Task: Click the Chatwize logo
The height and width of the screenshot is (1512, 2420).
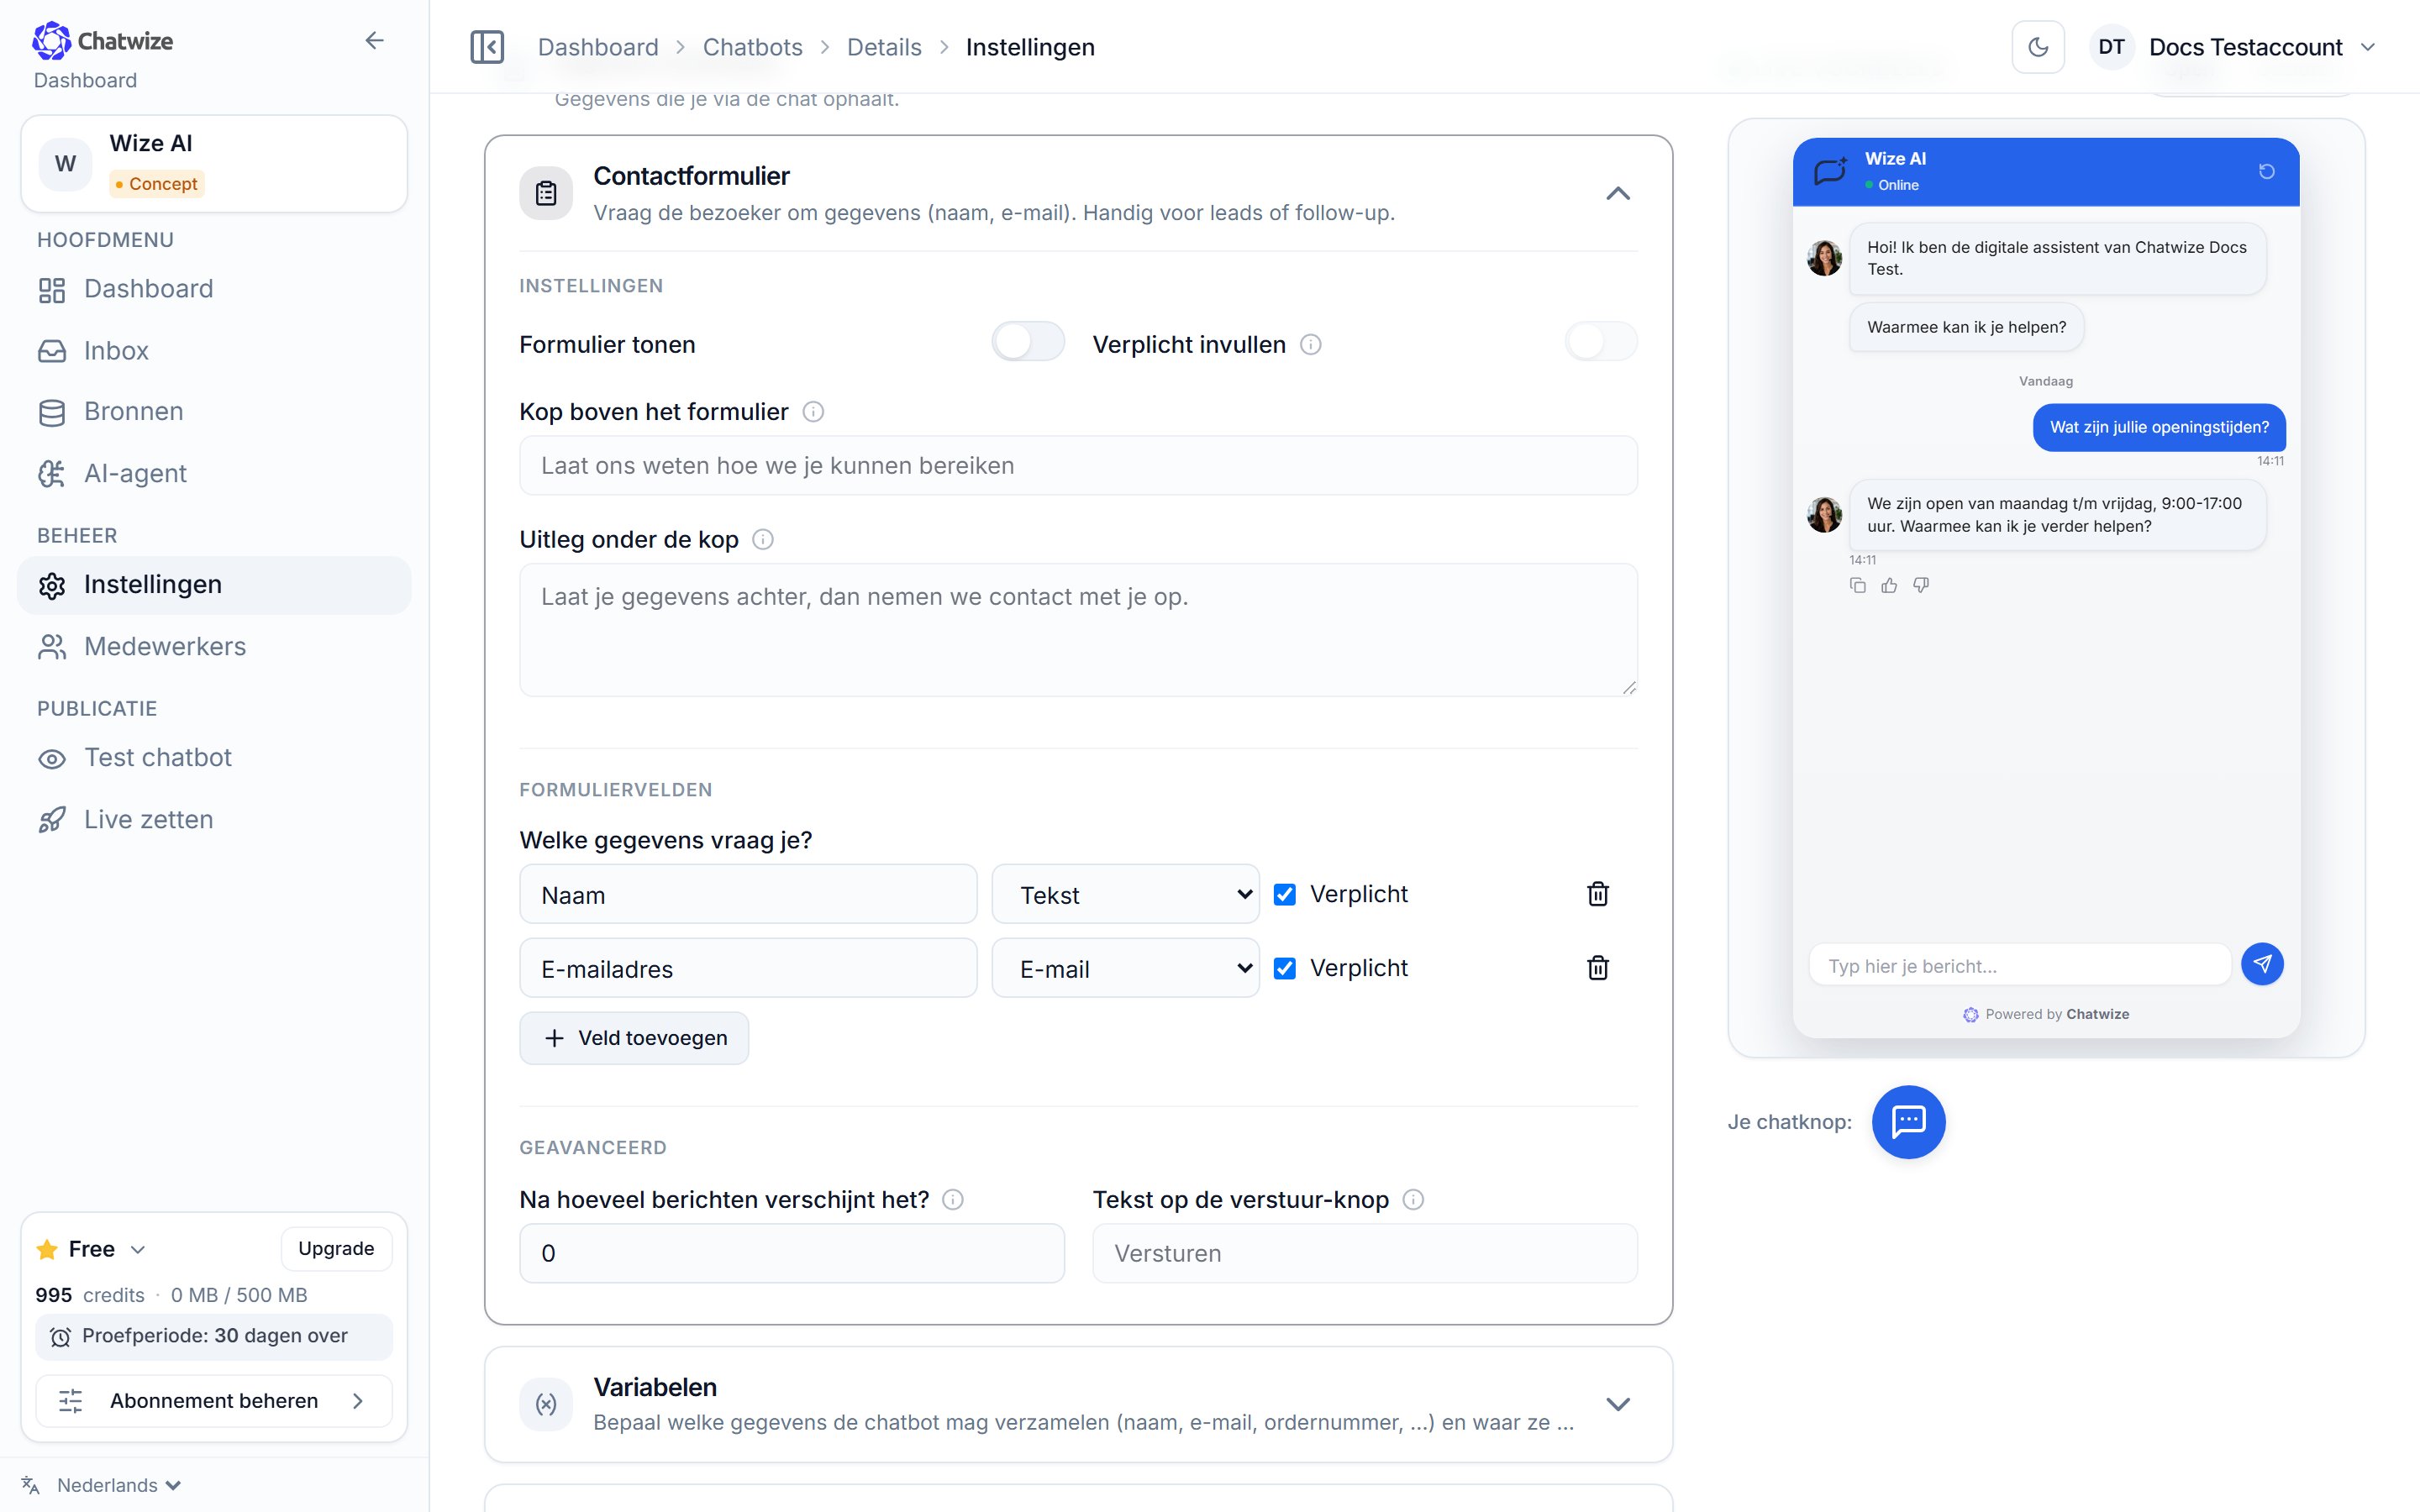Action: (x=102, y=41)
